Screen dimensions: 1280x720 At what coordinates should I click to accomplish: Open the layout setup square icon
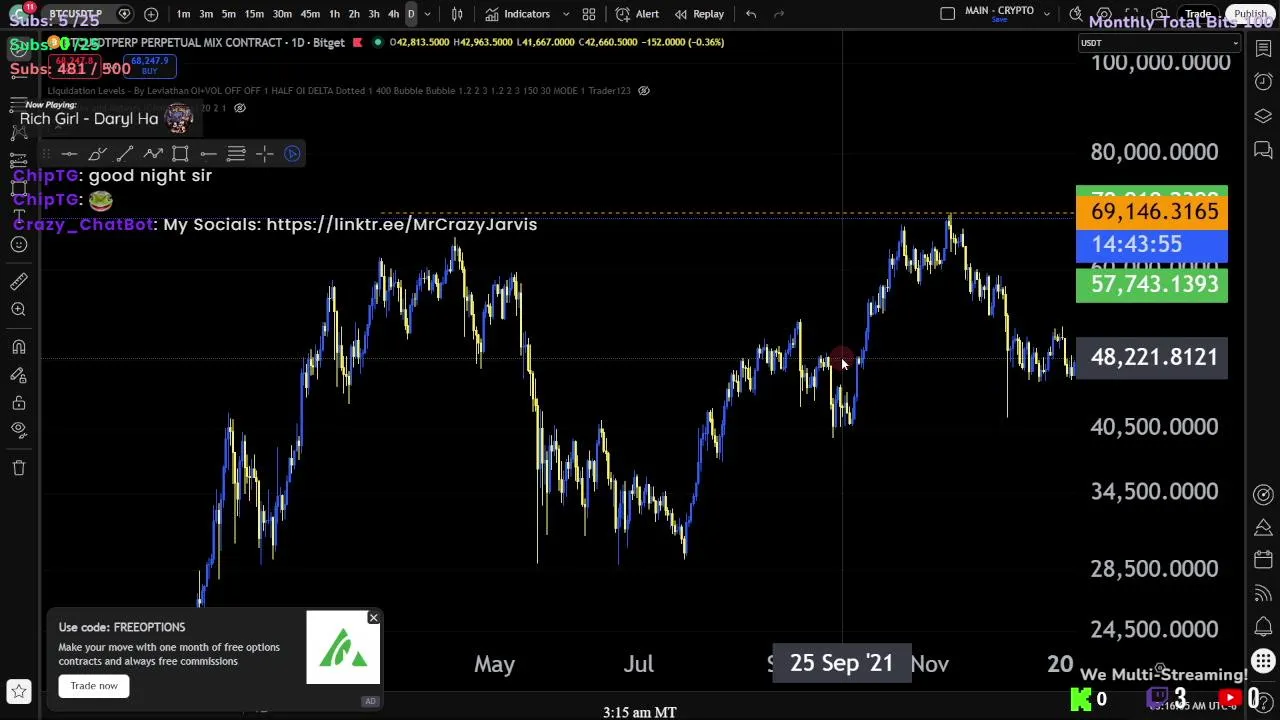point(948,14)
